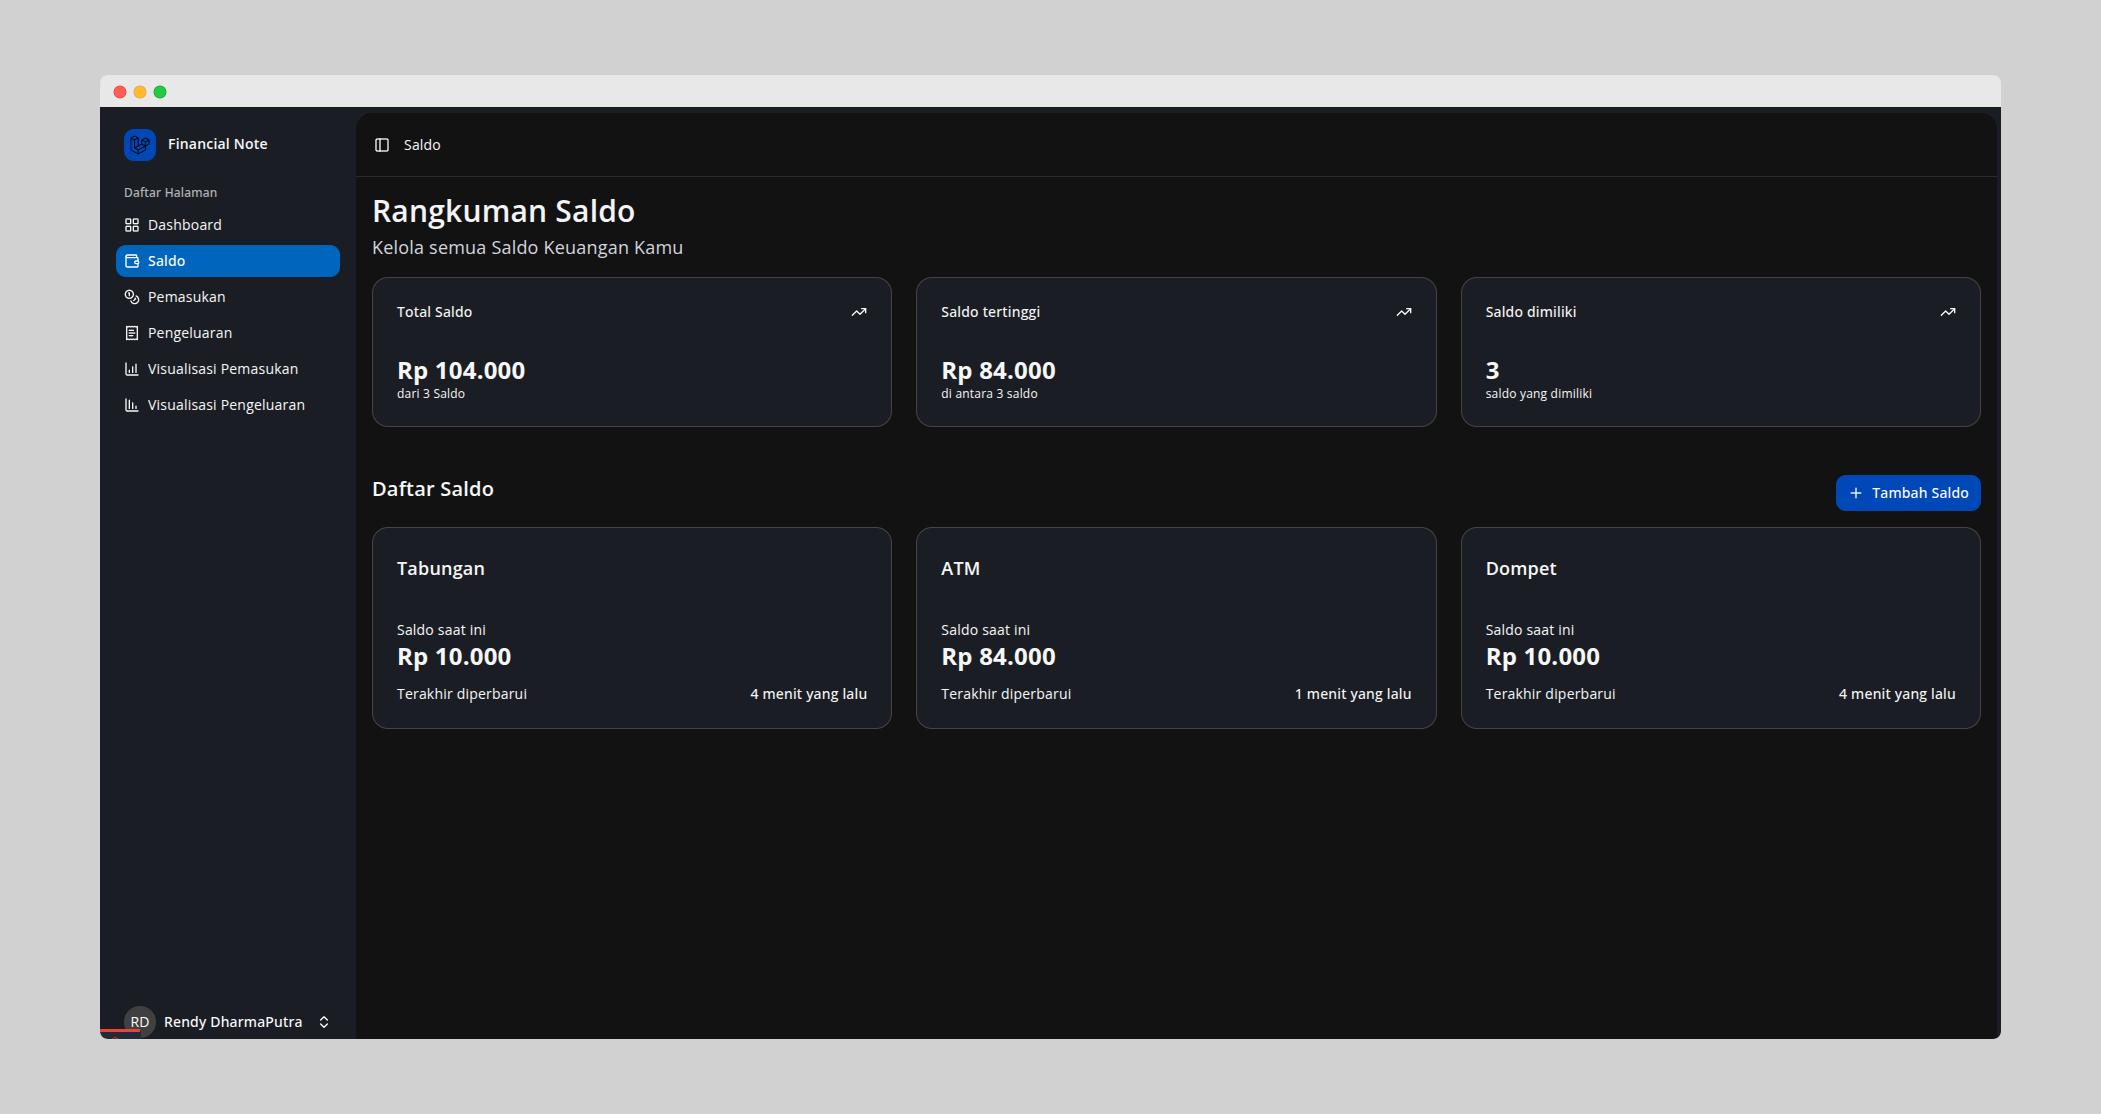Screen dimensions: 2101x1114
Task: Click the trend arrow on Total Saldo card
Action: point(858,312)
